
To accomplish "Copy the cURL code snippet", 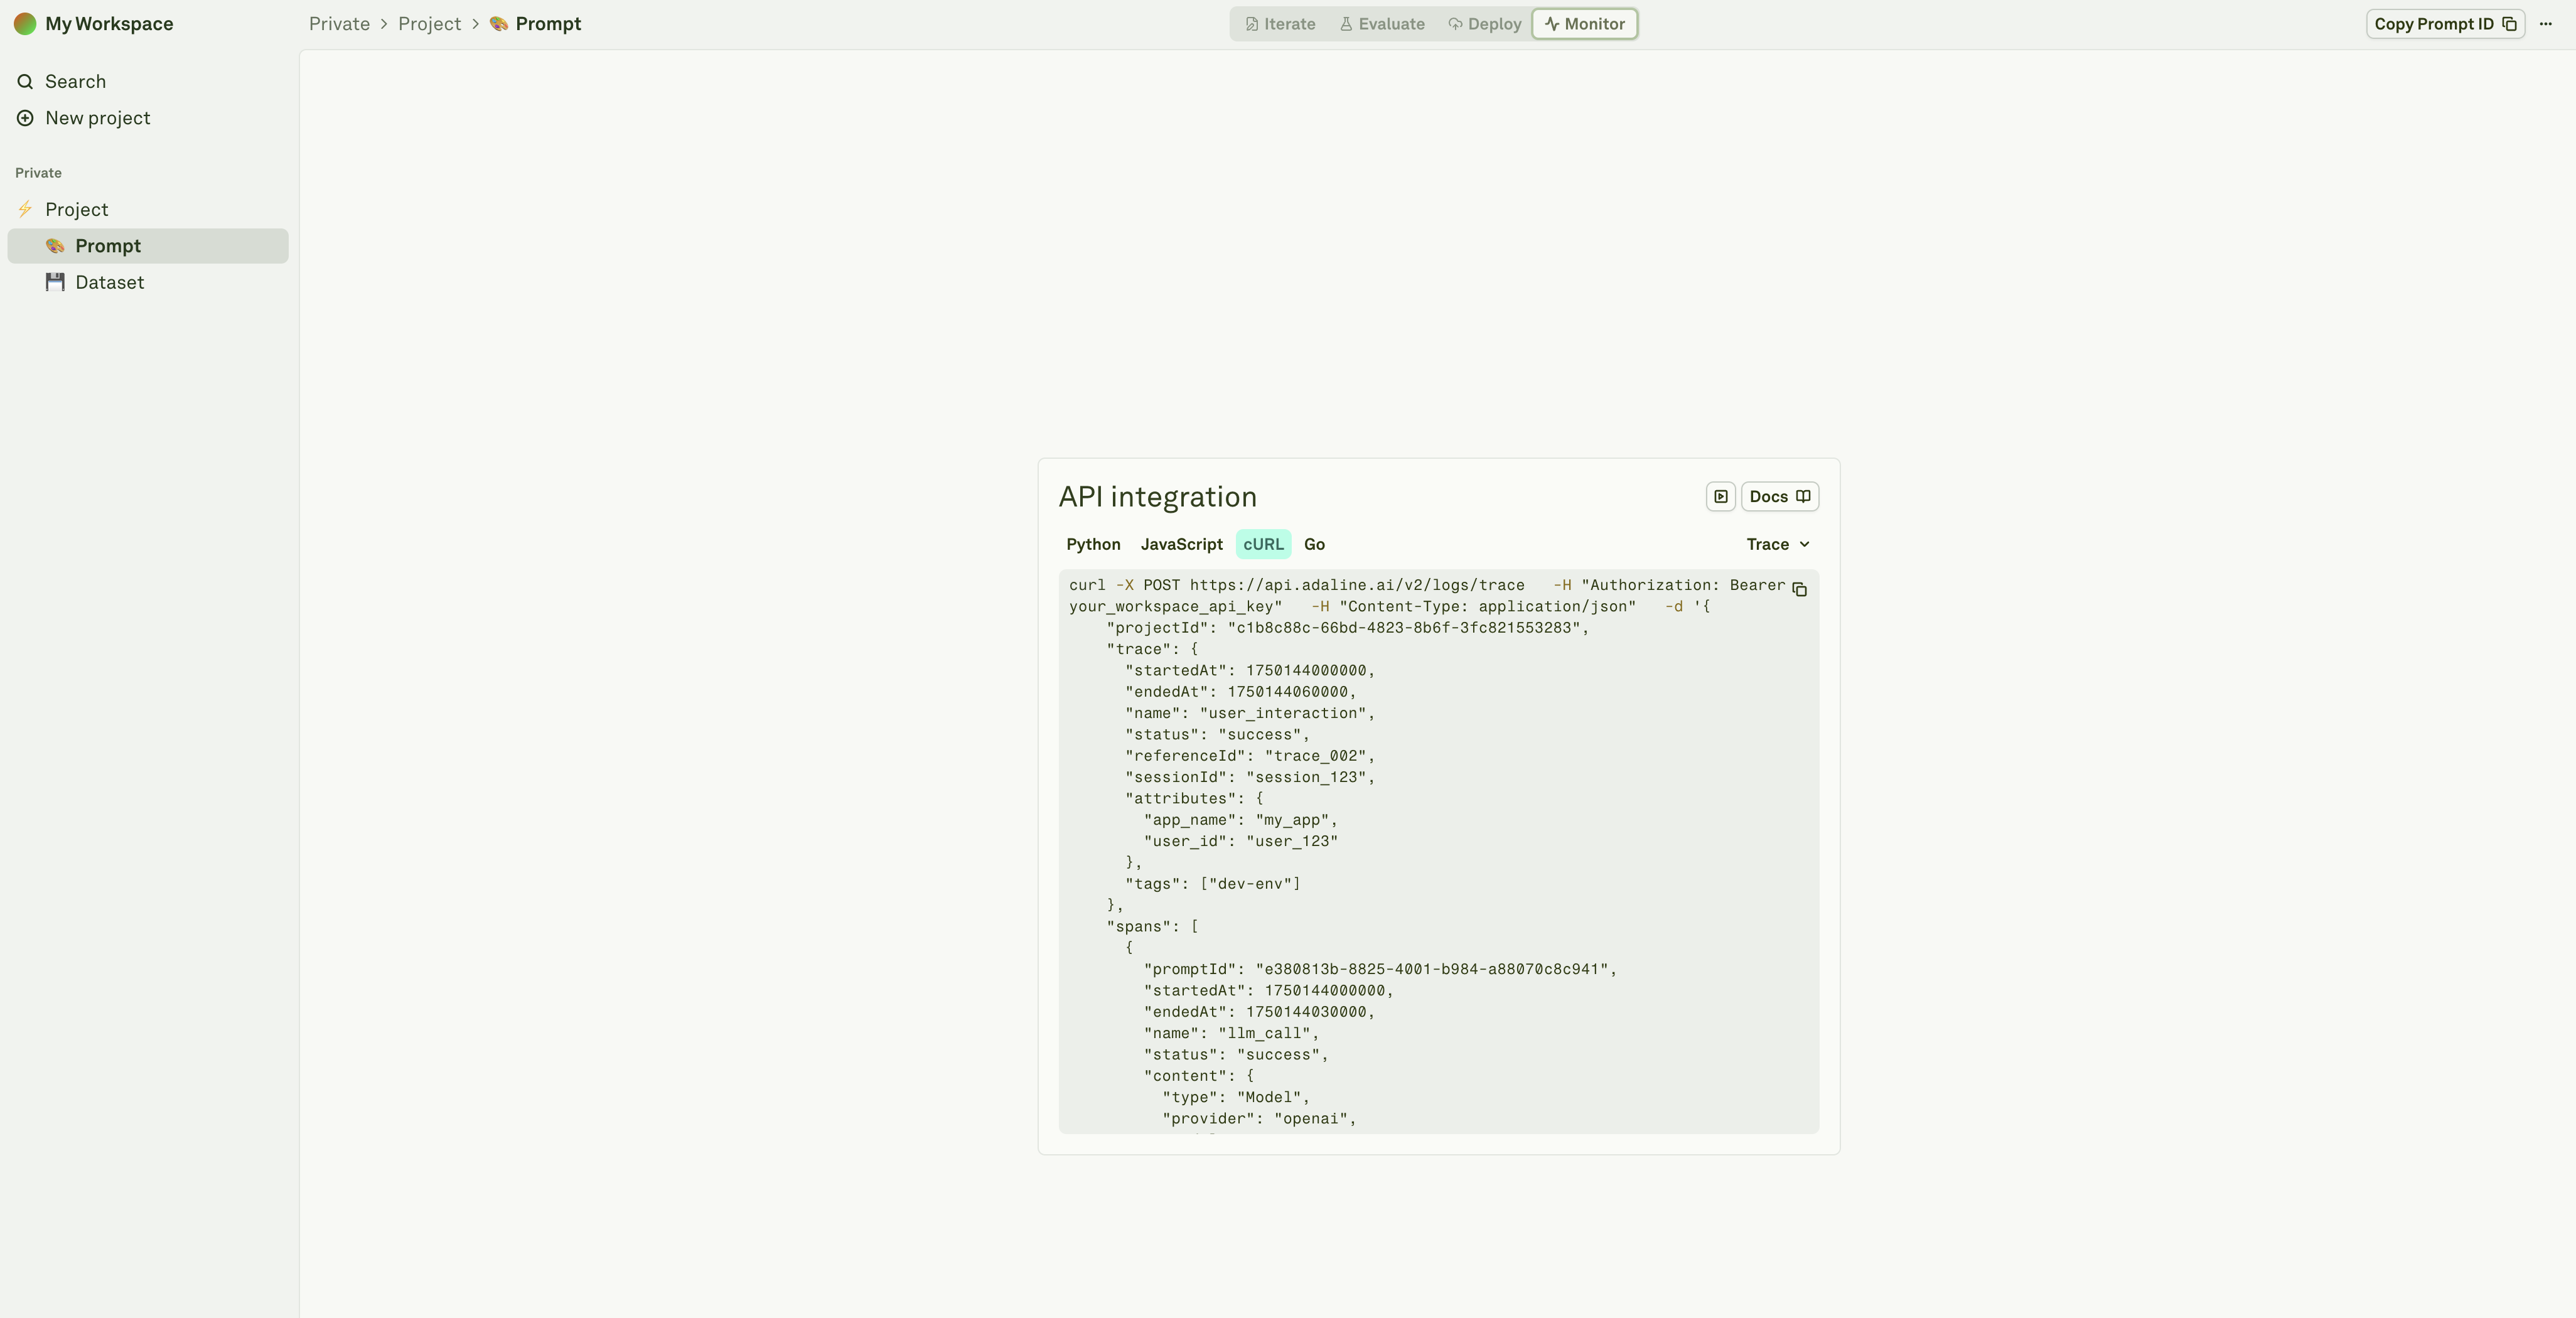I will point(1799,590).
